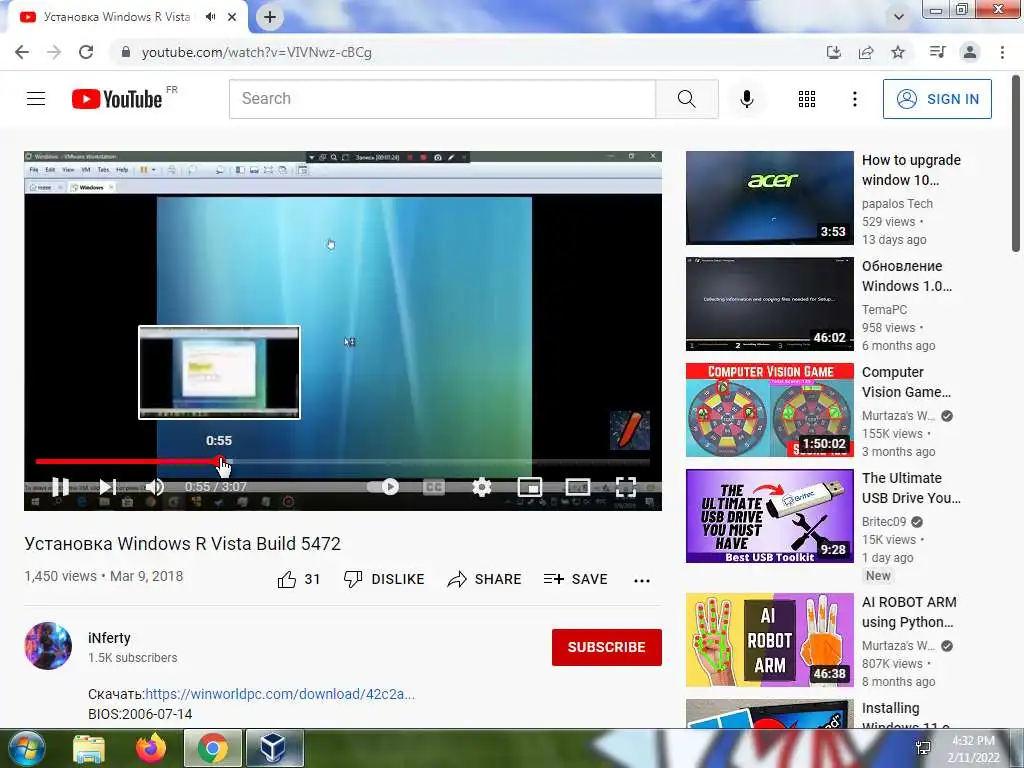This screenshot has width=1024, height=768.
Task: Go back in browser history
Action: [22, 52]
